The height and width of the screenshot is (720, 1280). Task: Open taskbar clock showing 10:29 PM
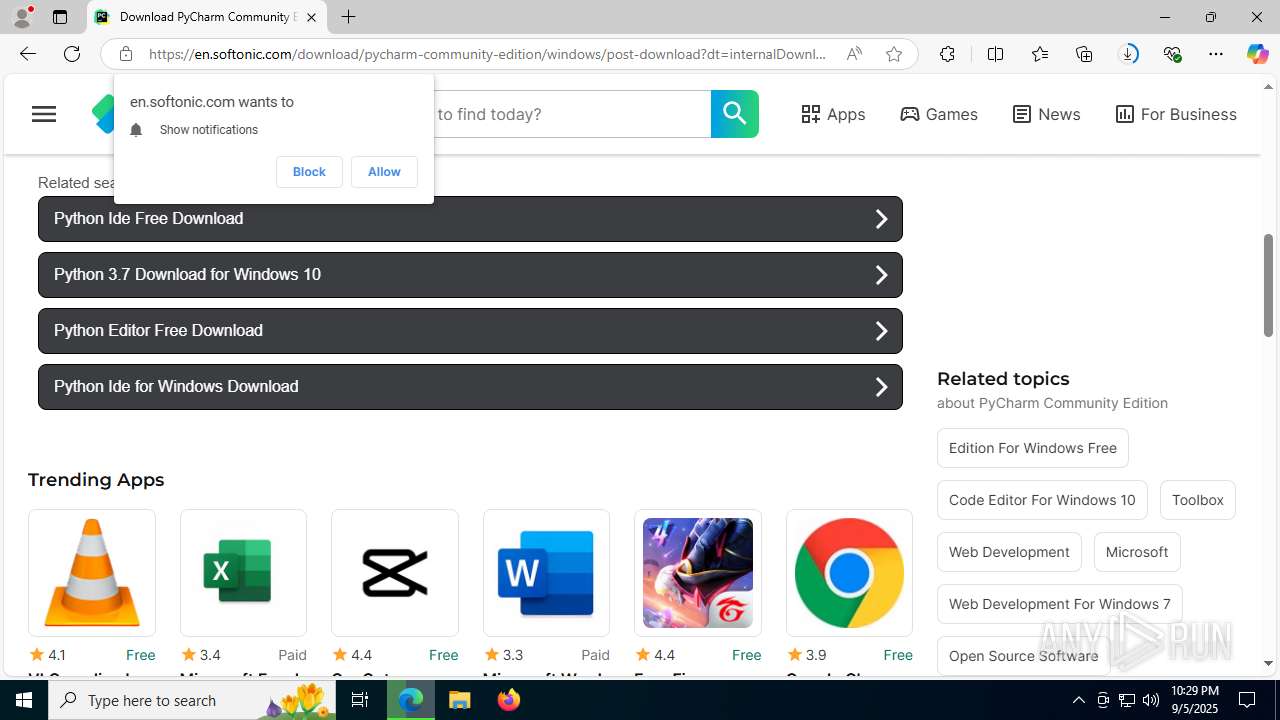tap(1194, 700)
